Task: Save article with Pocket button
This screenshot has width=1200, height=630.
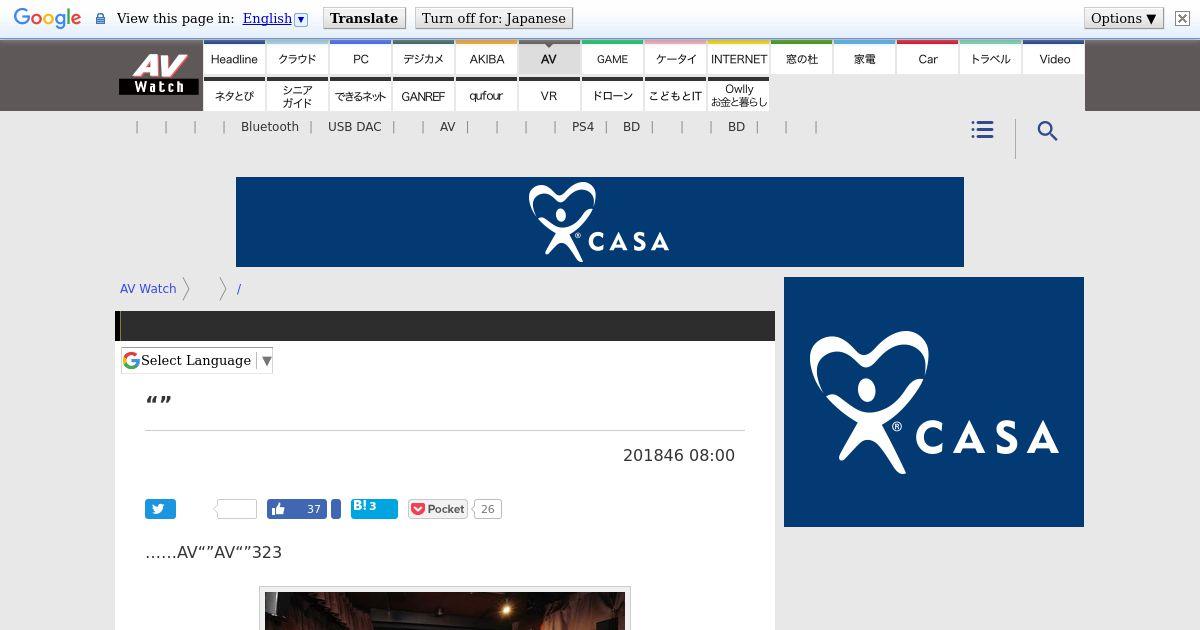Action: tap(438, 509)
